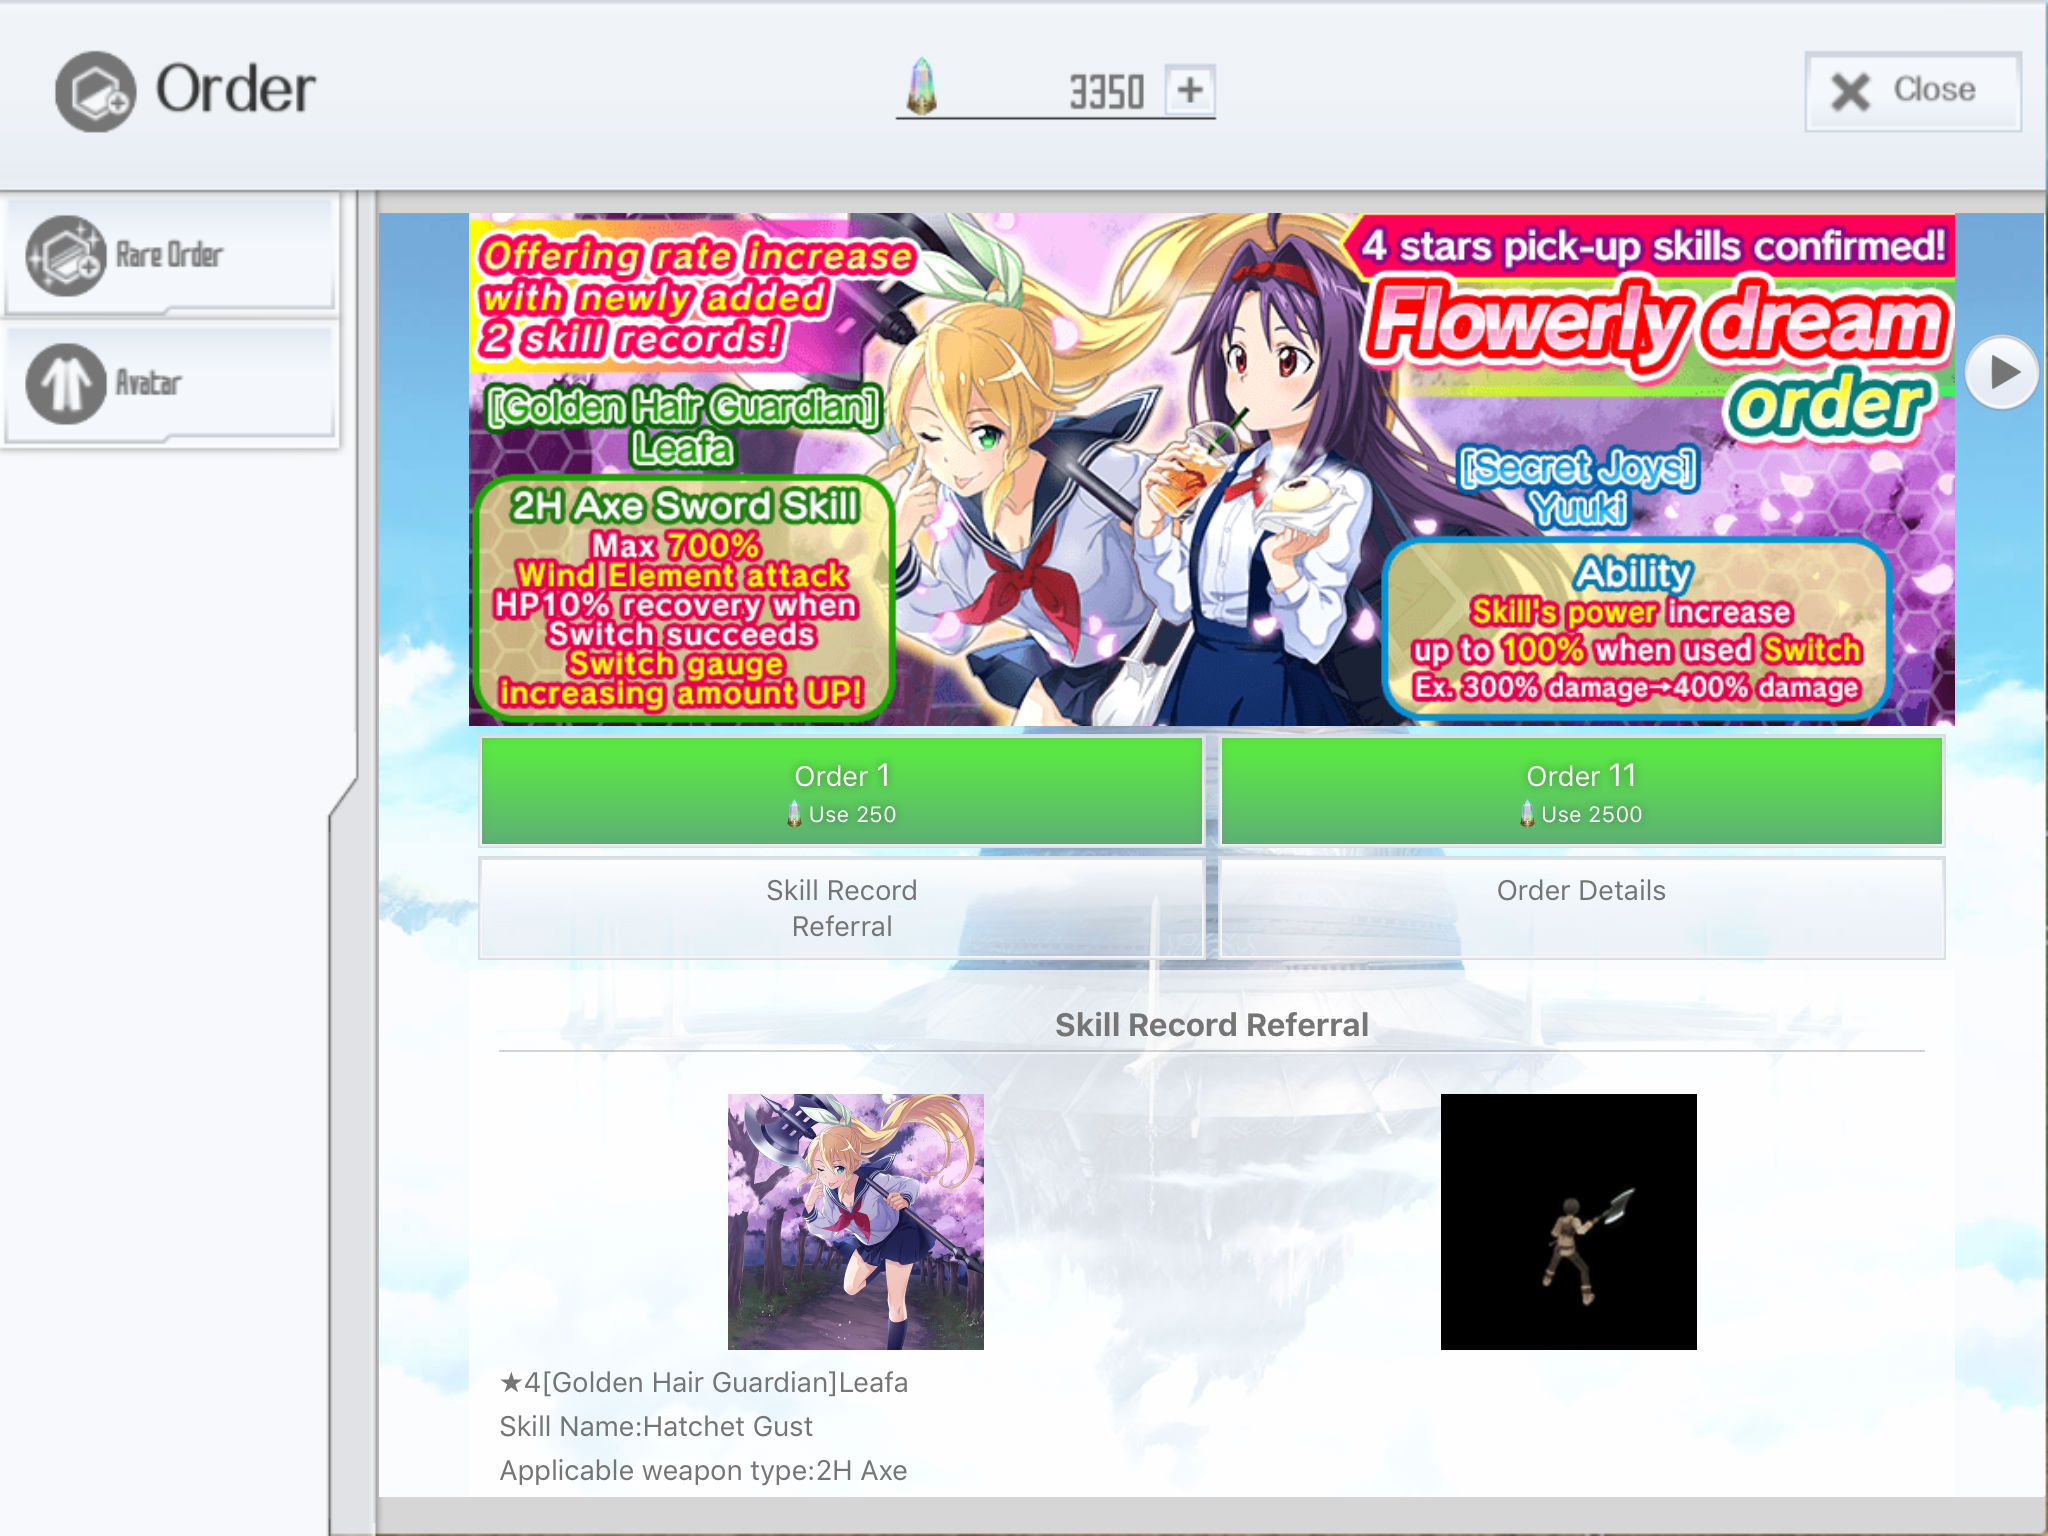Close the Order screen
The width and height of the screenshot is (2048, 1536).
[1912, 91]
